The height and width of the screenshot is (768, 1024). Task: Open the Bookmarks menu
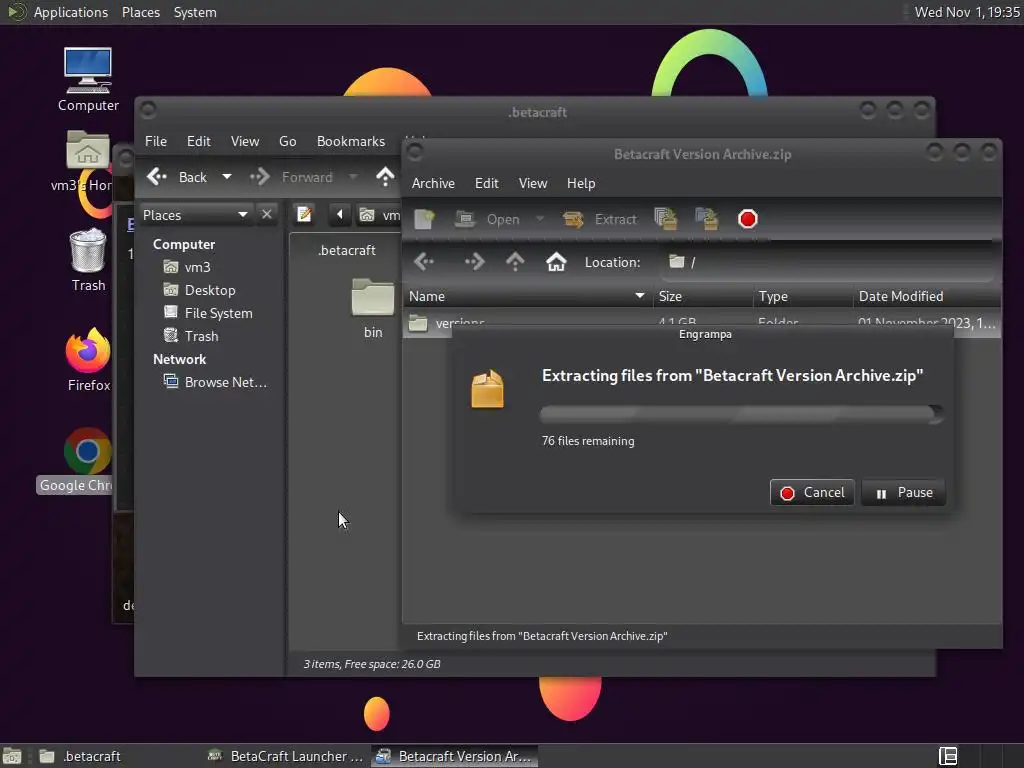pos(351,142)
